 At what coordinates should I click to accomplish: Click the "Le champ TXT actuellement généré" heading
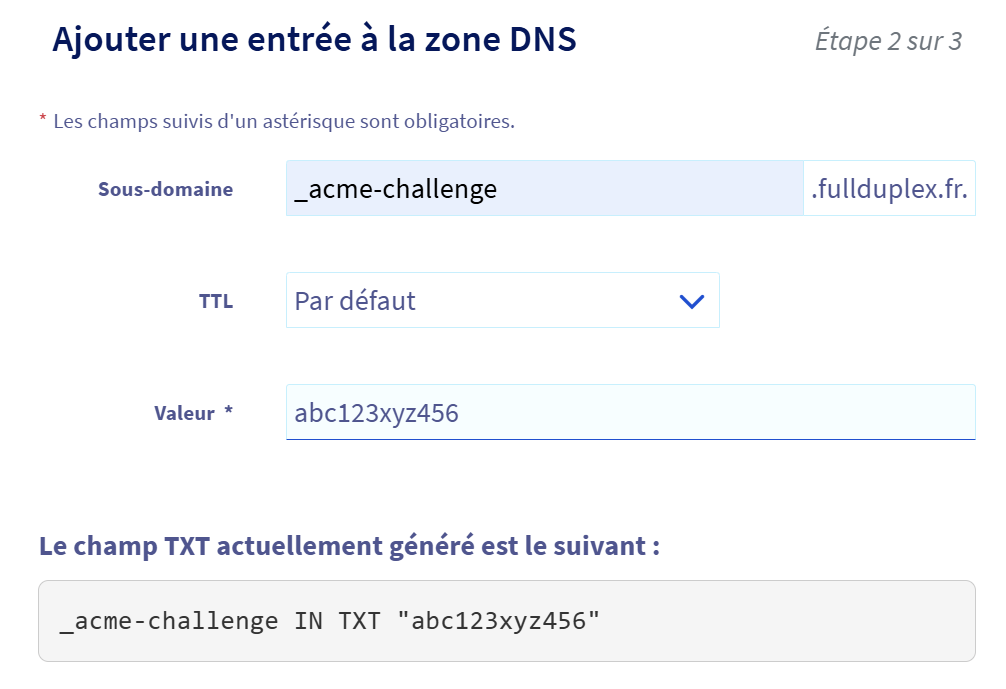tap(350, 546)
